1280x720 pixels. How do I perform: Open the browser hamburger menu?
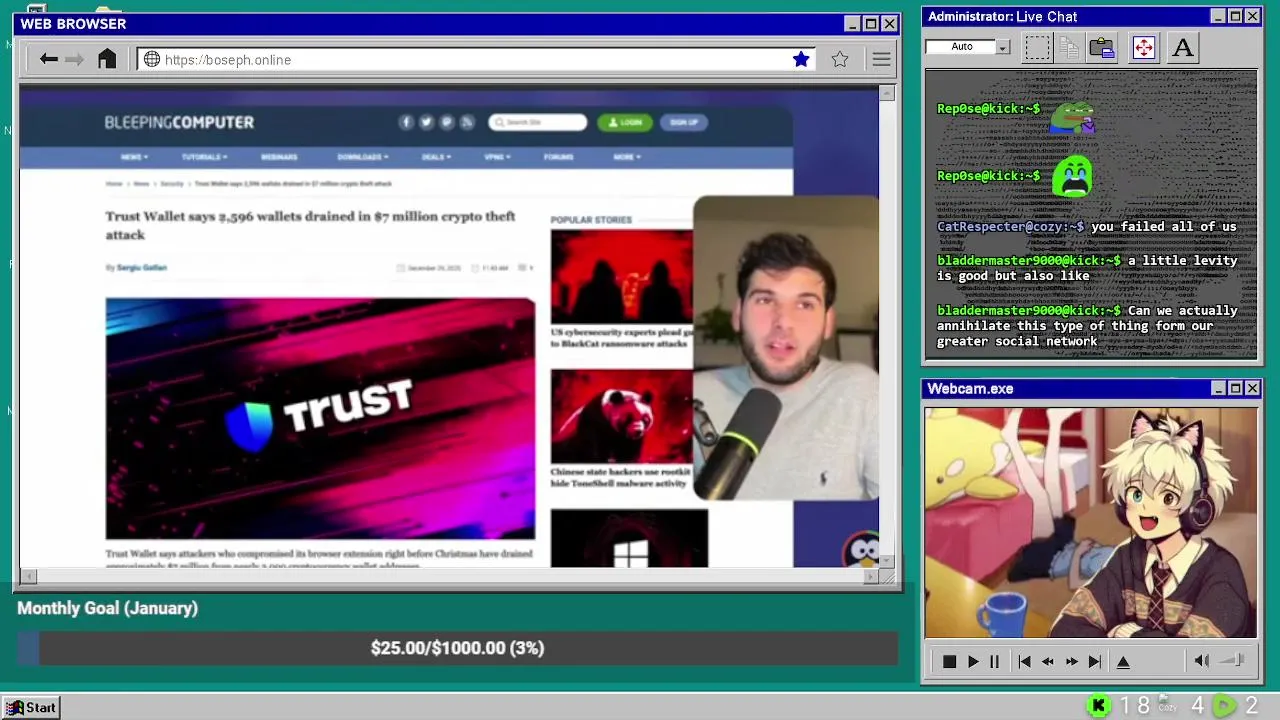[881, 59]
